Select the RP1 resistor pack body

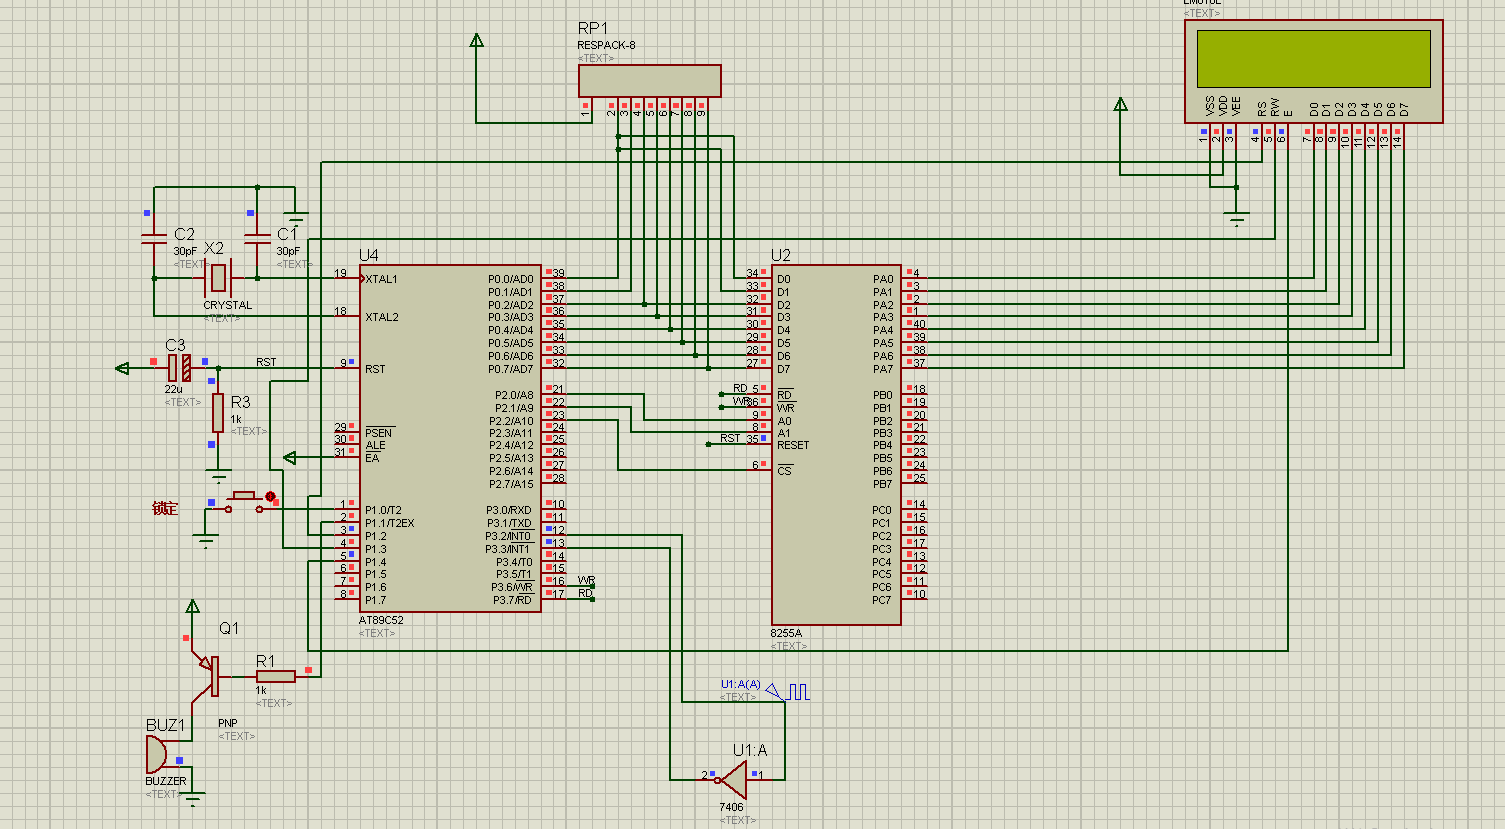650,81
